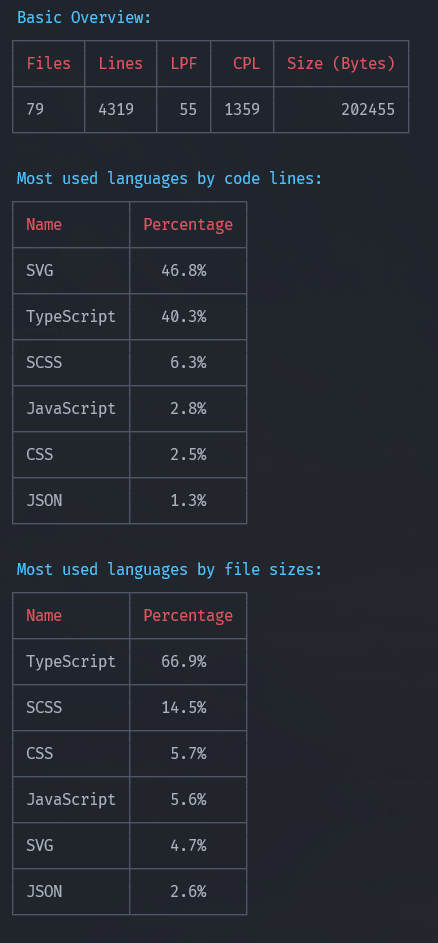438x943 pixels.
Task: Click the LPF value 55
Action: pos(188,109)
